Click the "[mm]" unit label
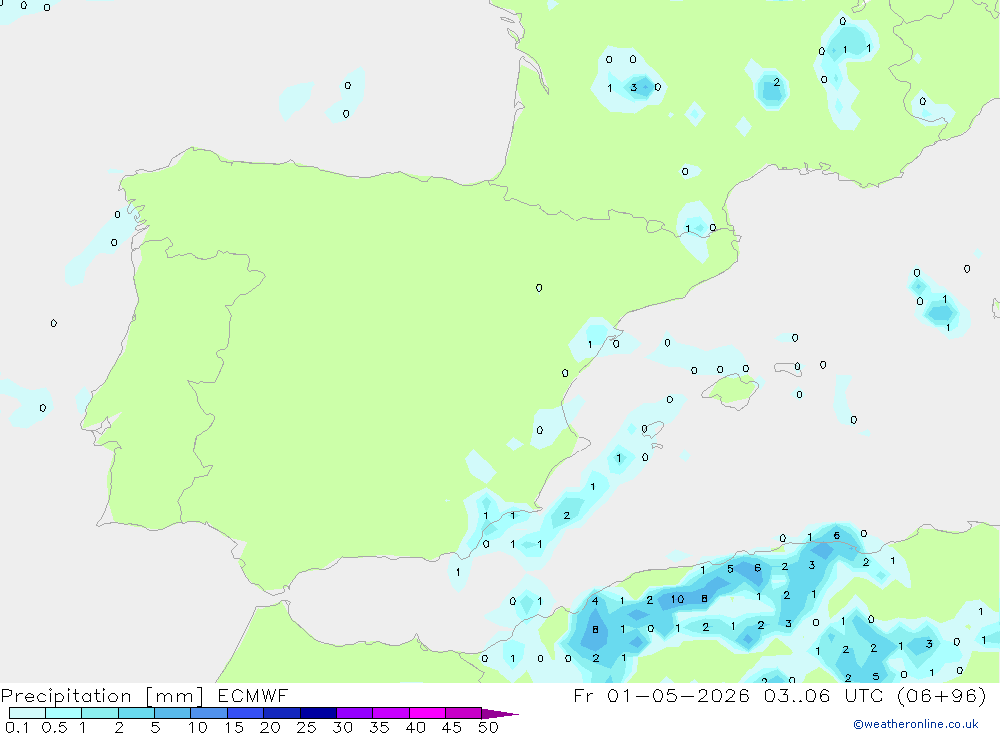Image resolution: width=1000 pixels, height=733 pixels. 175,696
